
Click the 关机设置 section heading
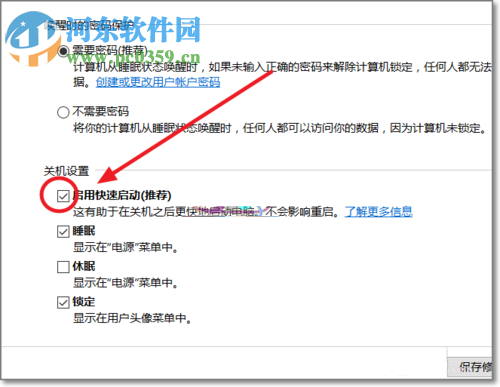pyautogui.click(x=66, y=171)
